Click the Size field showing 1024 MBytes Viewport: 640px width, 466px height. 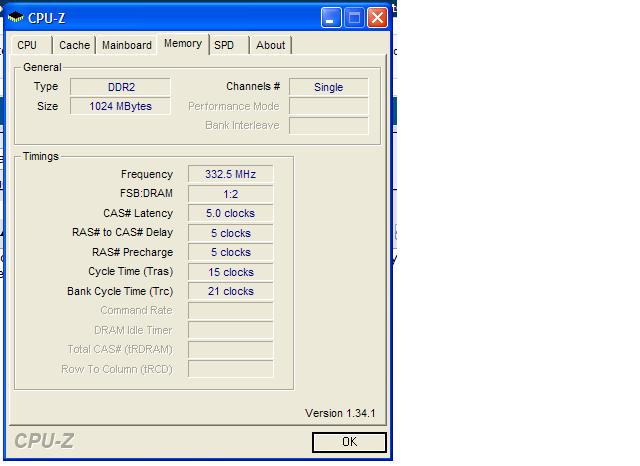coord(120,106)
